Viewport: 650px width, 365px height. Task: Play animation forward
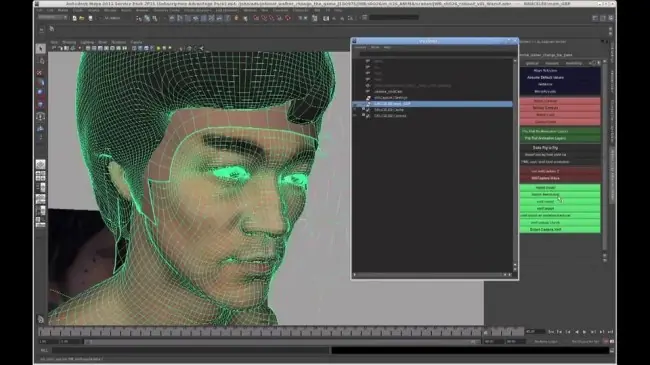[585, 331]
